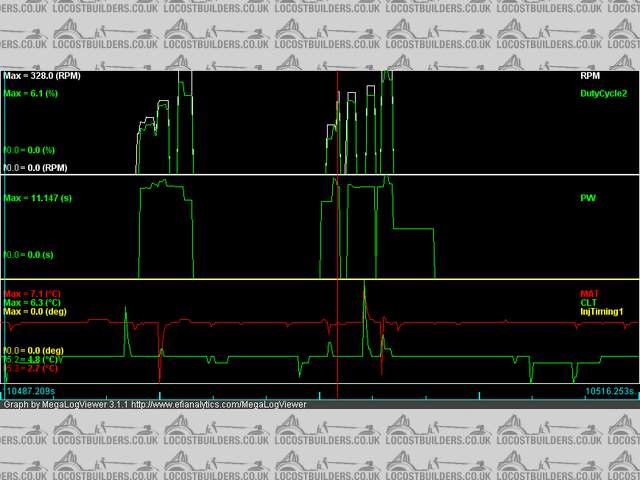Click the vertical red cursor line
This screenshot has height=480, width=640.
click(338, 230)
